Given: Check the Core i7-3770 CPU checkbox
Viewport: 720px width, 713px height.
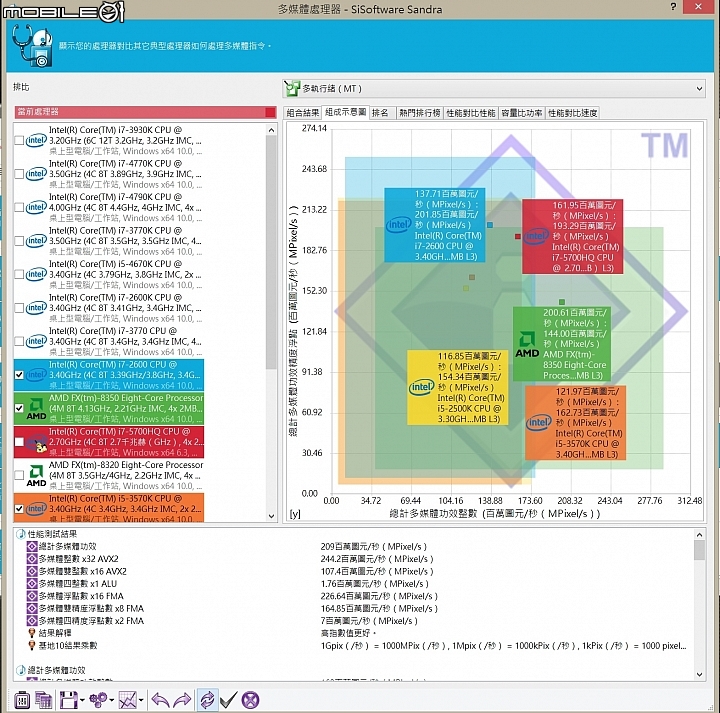Looking at the screenshot, I should point(19,342).
